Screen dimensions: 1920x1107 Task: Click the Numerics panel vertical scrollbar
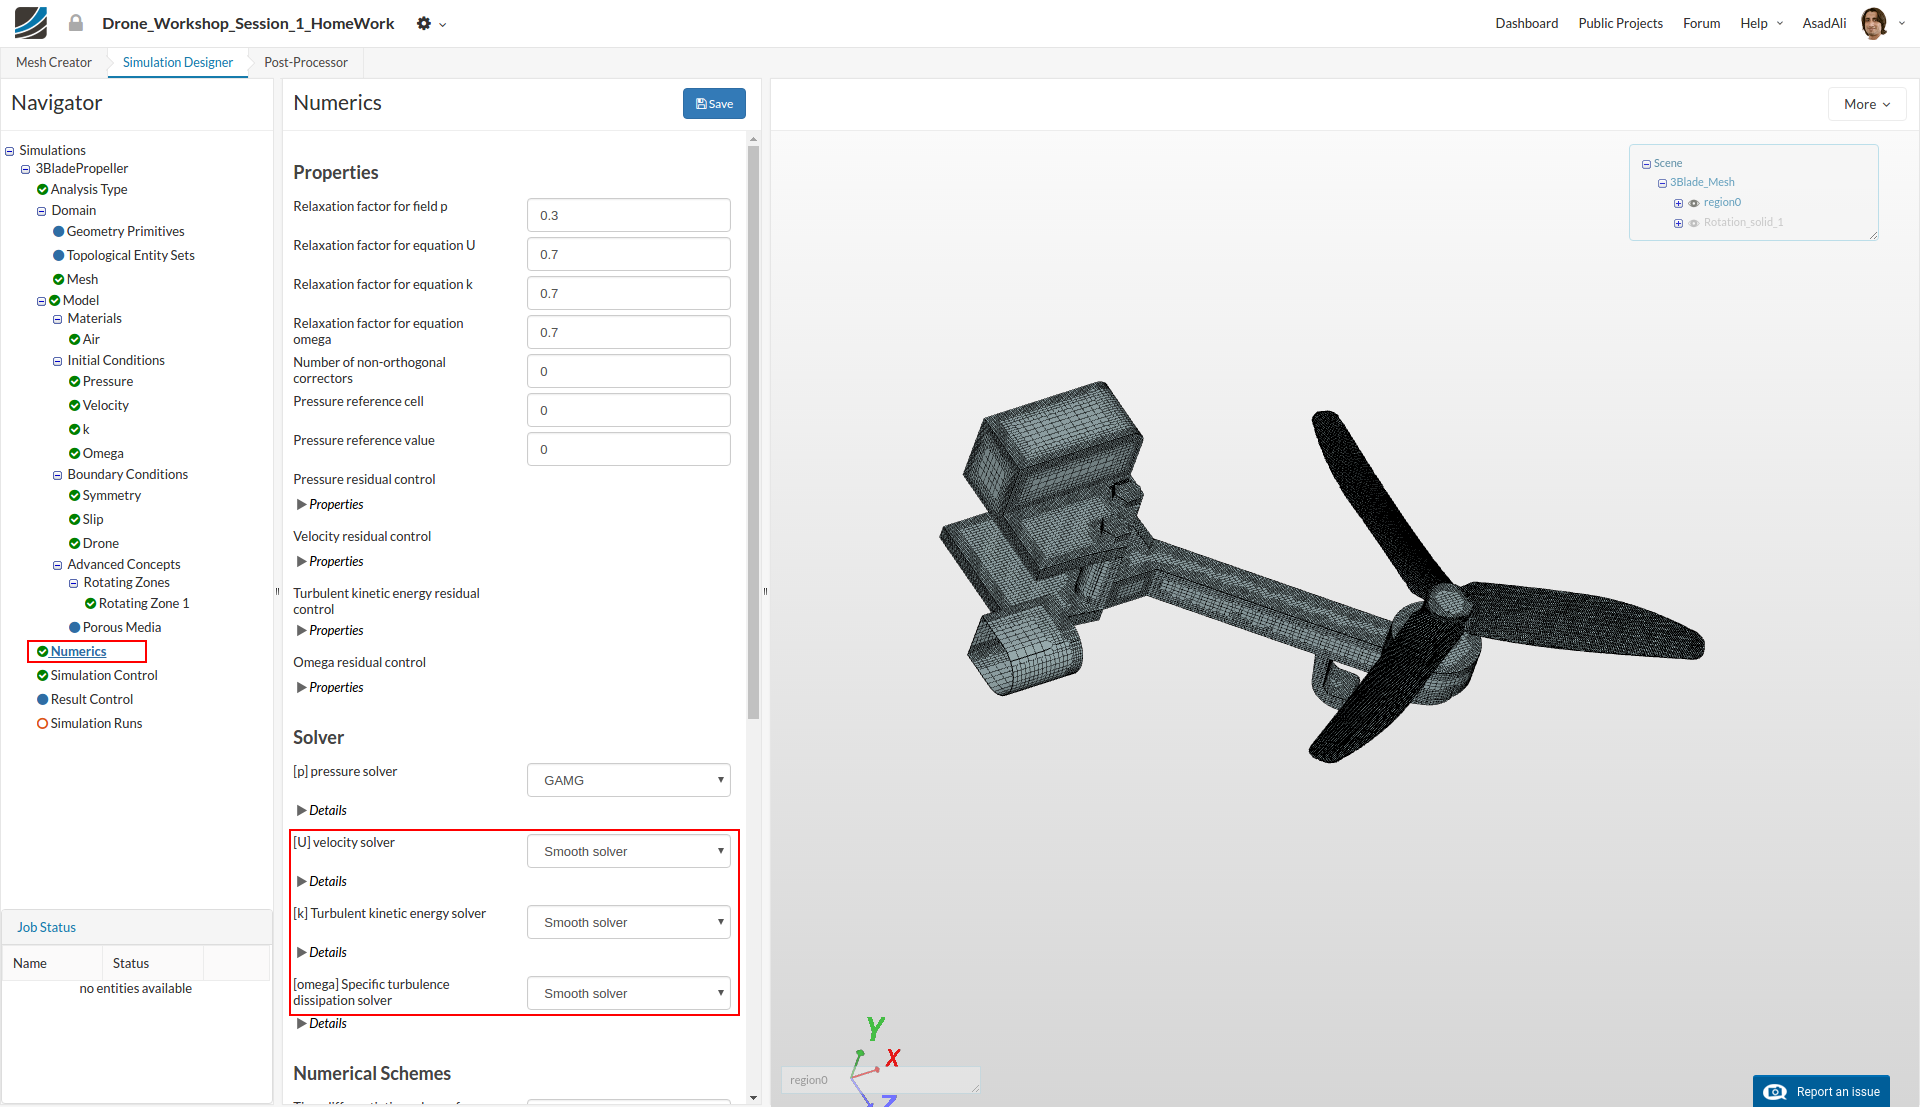(x=753, y=430)
